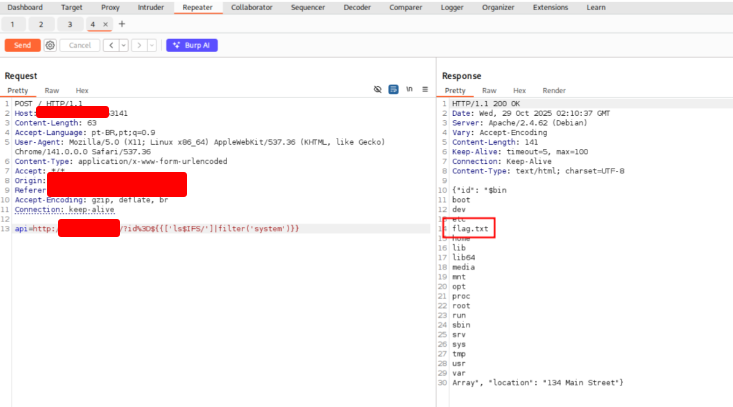Select the Response Render tab
The width and height of the screenshot is (733, 407).
(554, 91)
